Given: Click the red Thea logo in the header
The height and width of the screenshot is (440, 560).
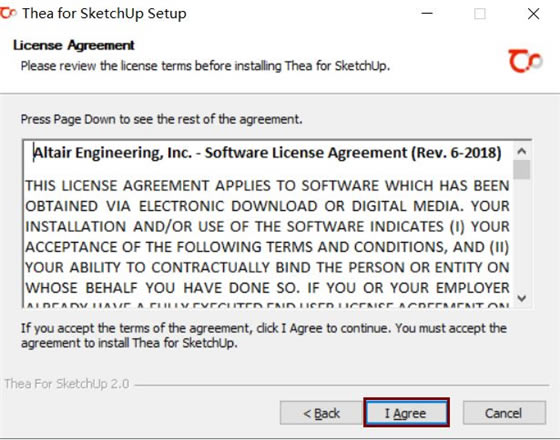Looking at the screenshot, I should (525, 61).
